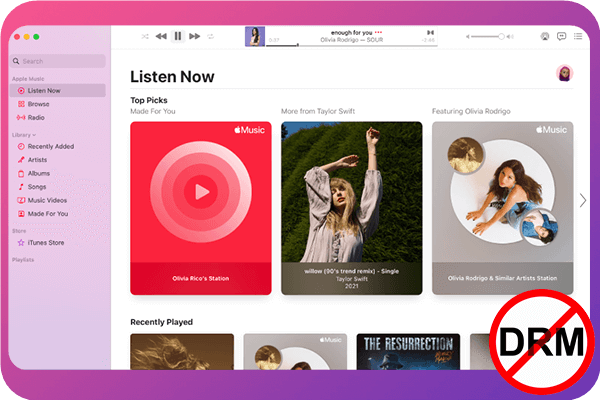Open Olivia Rodrigo & Similar Artists Station
Viewport: 600px width, 400px height.
click(502, 208)
